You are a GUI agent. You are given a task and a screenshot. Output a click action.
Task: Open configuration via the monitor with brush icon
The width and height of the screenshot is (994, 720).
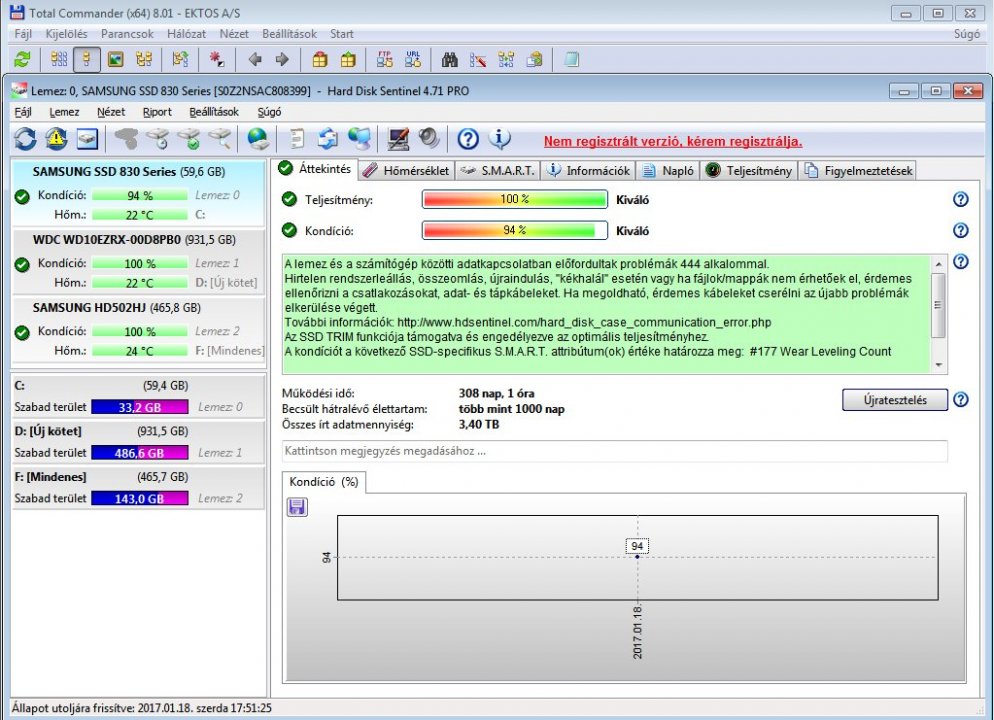pos(398,138)
